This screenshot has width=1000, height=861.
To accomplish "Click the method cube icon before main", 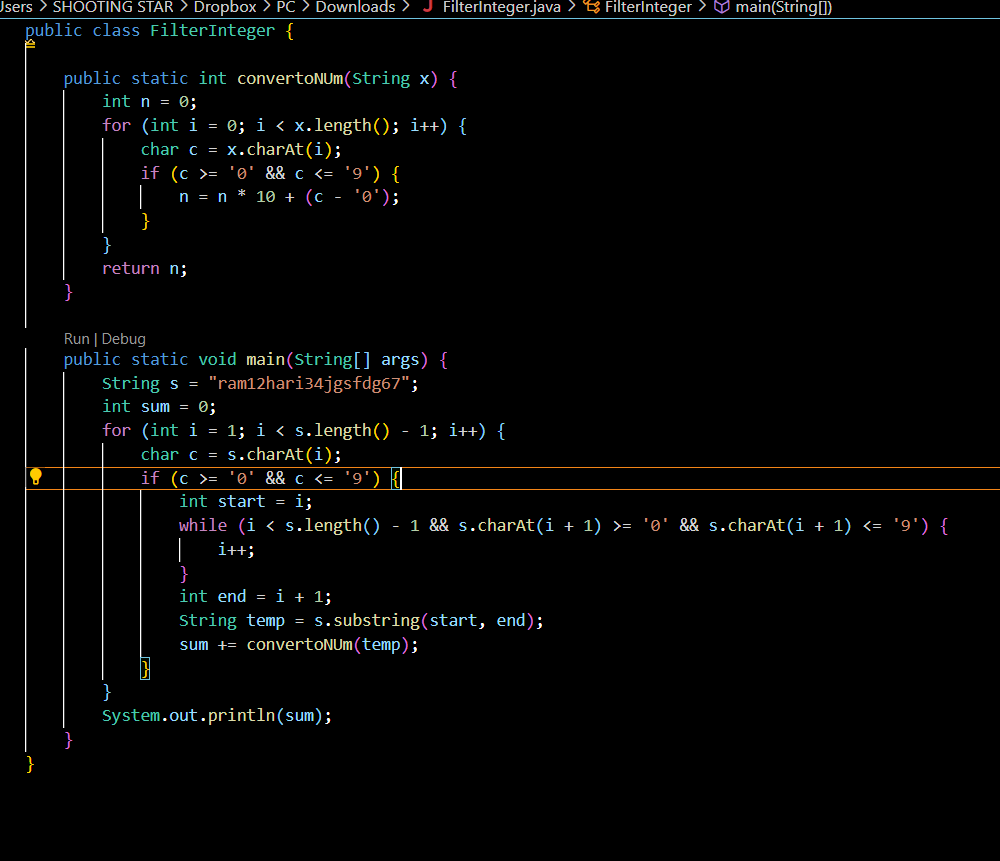I will coord(721,7).
